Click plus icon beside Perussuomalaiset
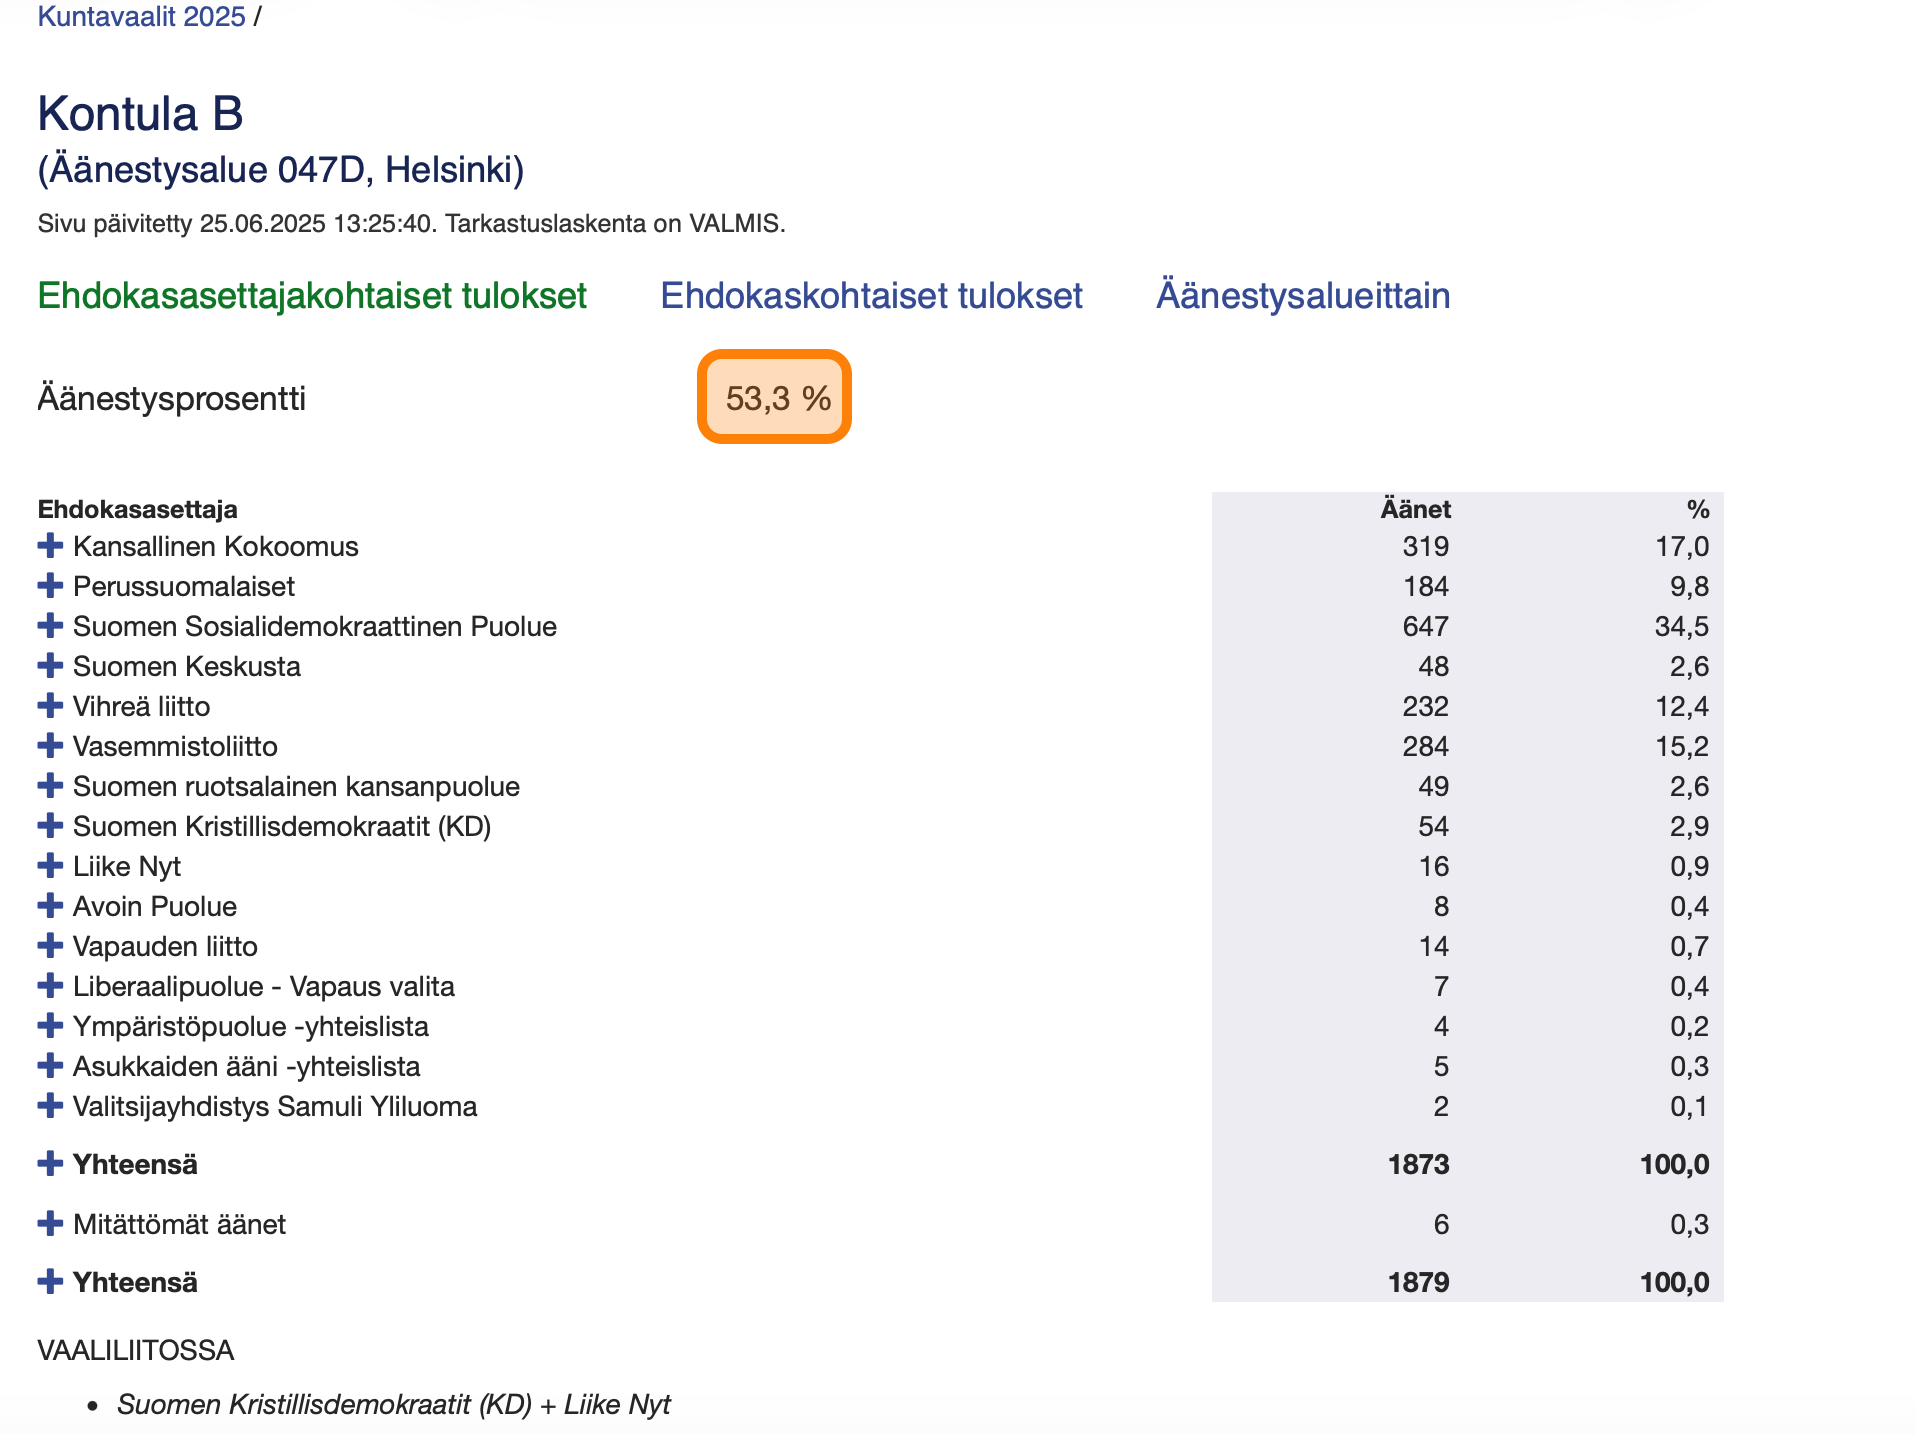 (x=50, y=586)
